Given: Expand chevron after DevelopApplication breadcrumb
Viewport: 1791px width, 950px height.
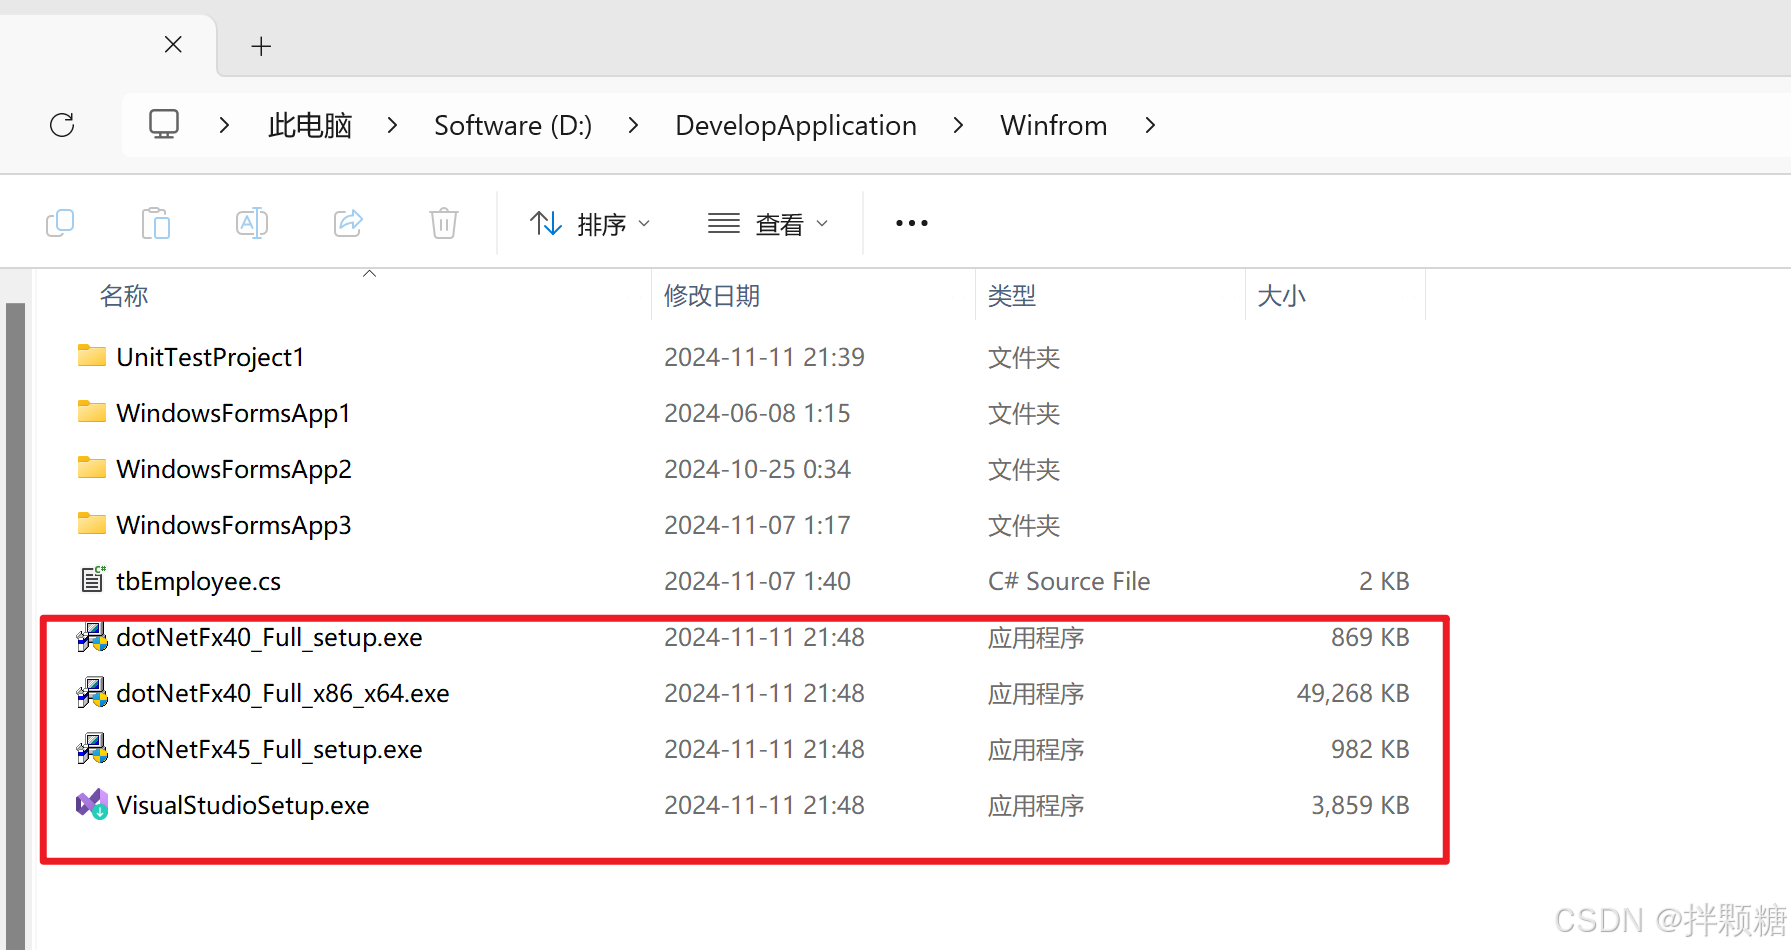Looking at the screenshot, I should [958, 125].
